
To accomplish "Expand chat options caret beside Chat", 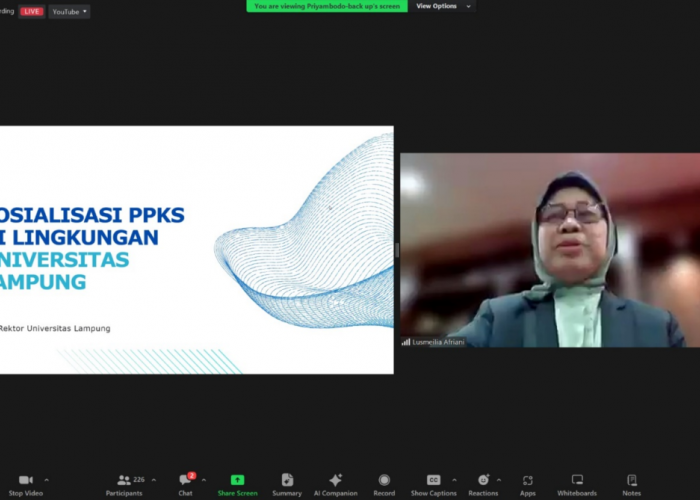I will 204,480.
